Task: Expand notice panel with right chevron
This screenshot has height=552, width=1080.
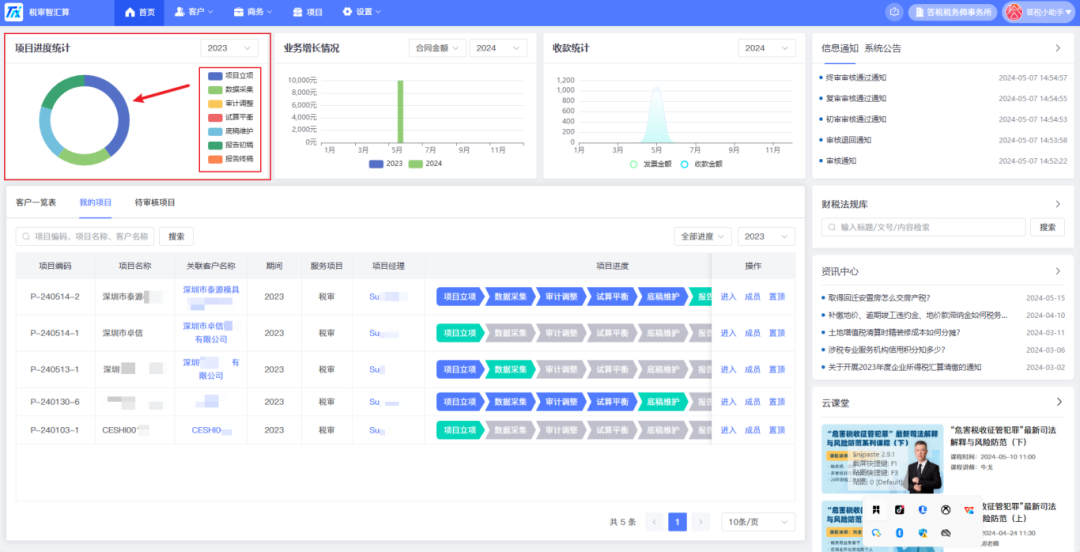Action: 1058,48
